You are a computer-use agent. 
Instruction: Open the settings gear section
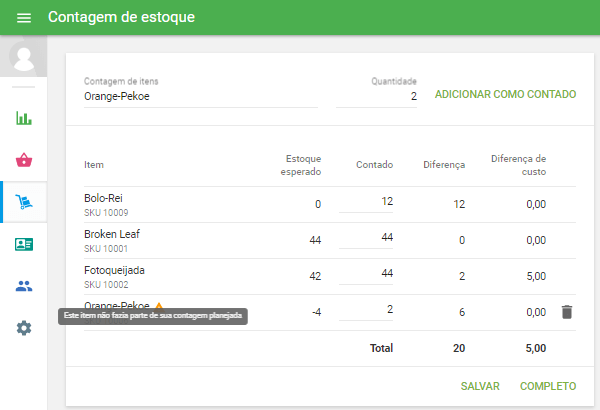pyautogui.click(x=24, y=327)
